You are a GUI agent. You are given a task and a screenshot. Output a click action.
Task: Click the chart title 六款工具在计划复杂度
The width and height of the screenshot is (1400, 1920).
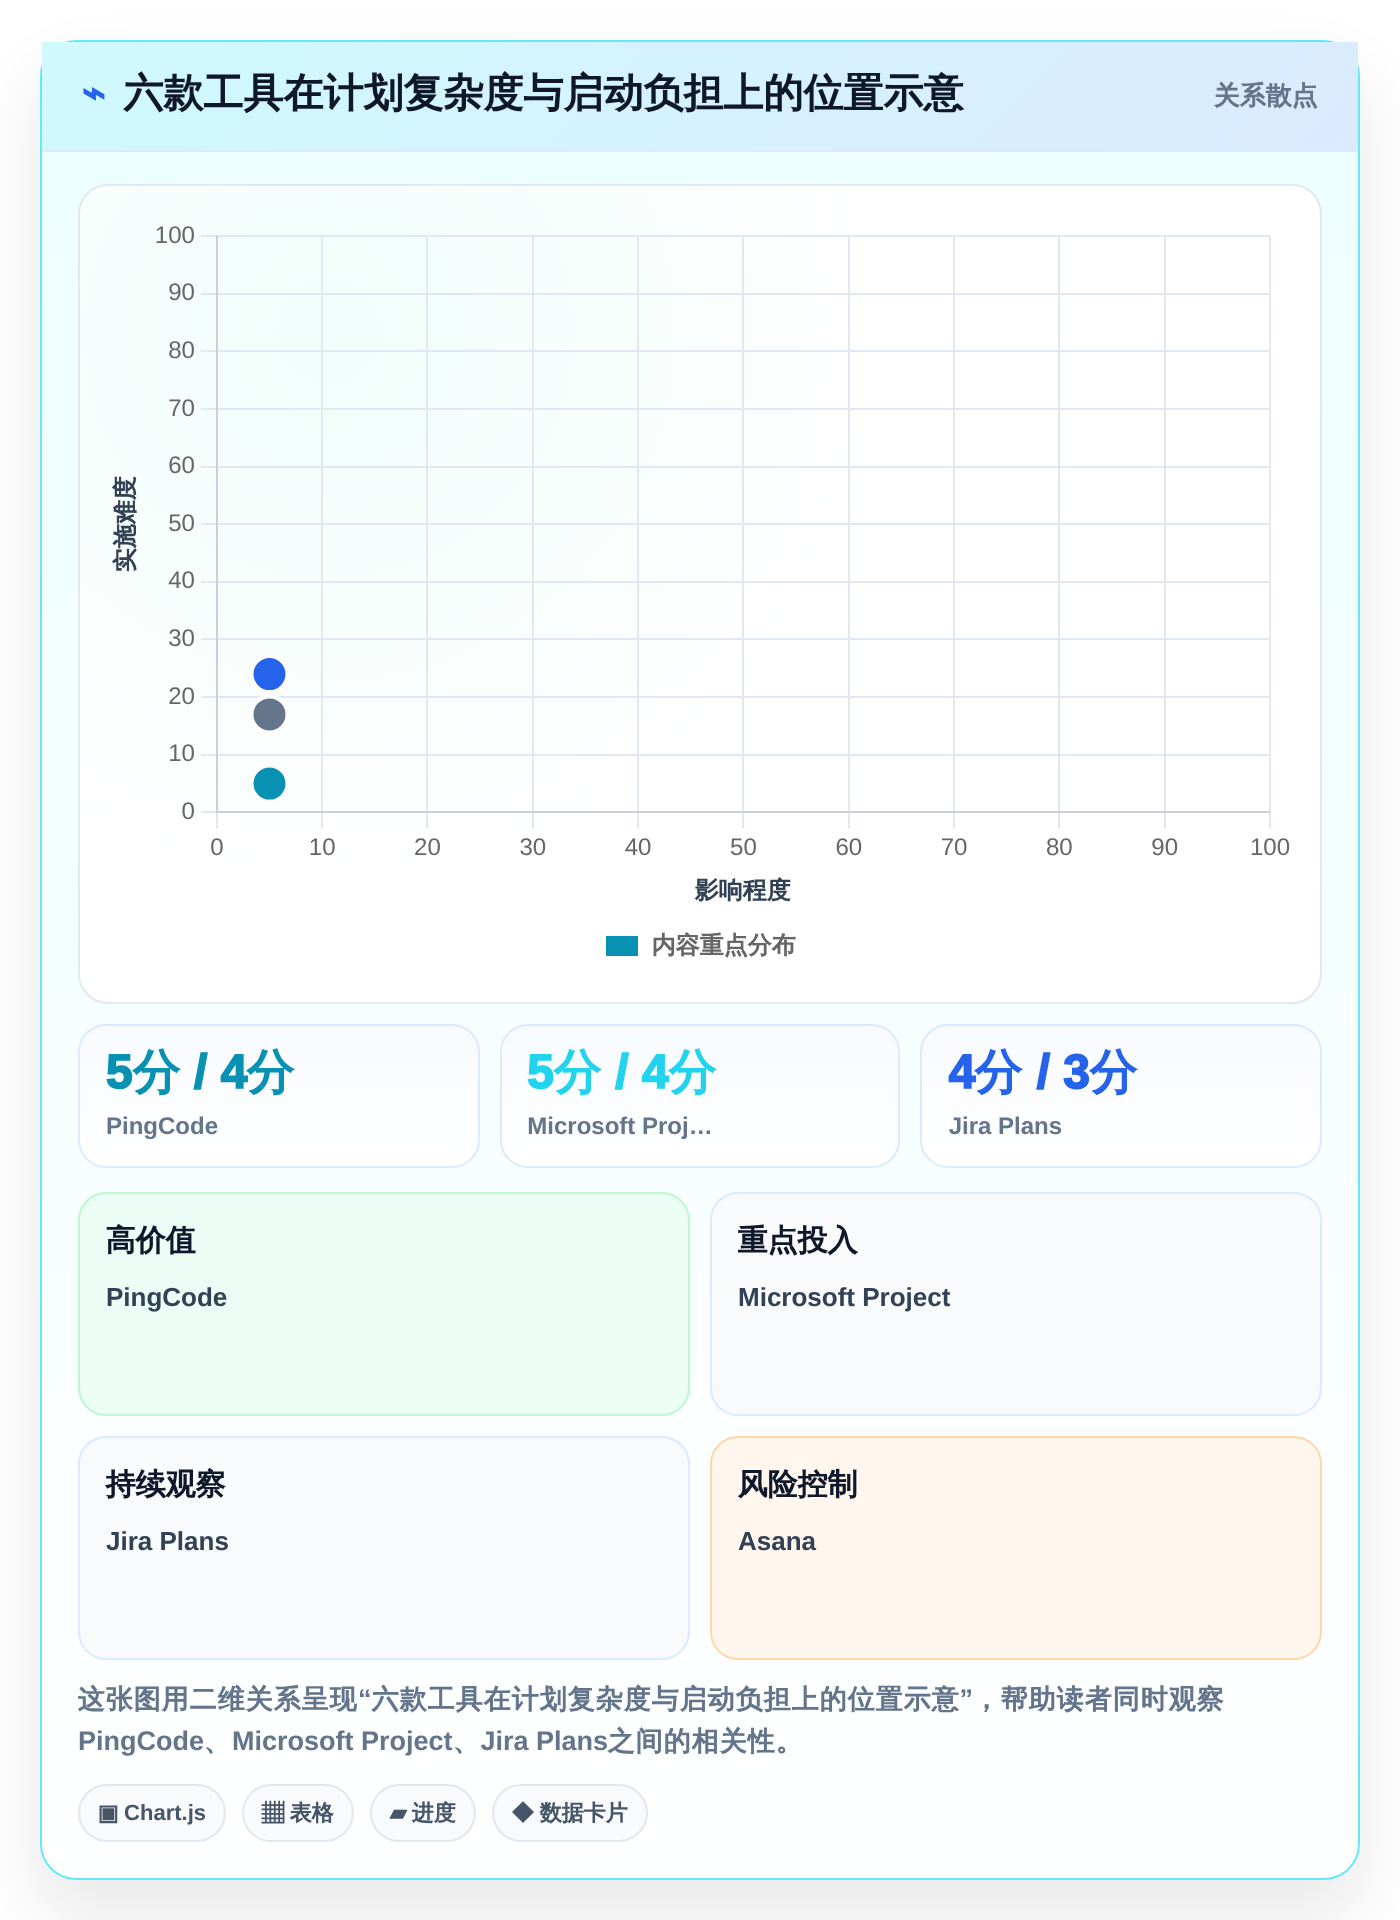pyautogui.click(x=543, y=94)
